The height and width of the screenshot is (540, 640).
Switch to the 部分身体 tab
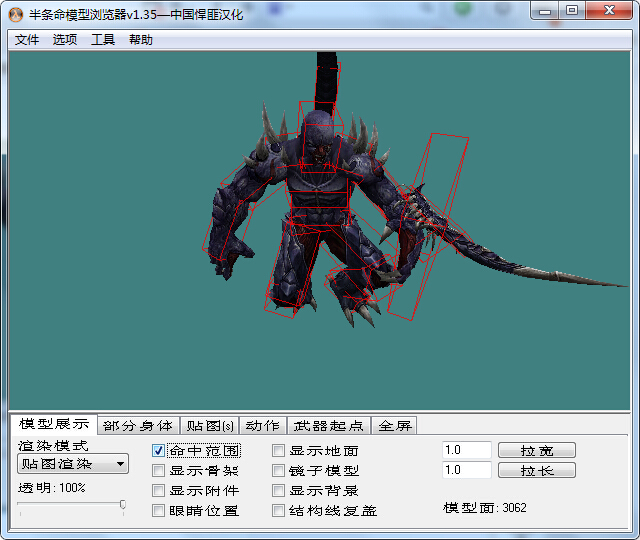138,426
